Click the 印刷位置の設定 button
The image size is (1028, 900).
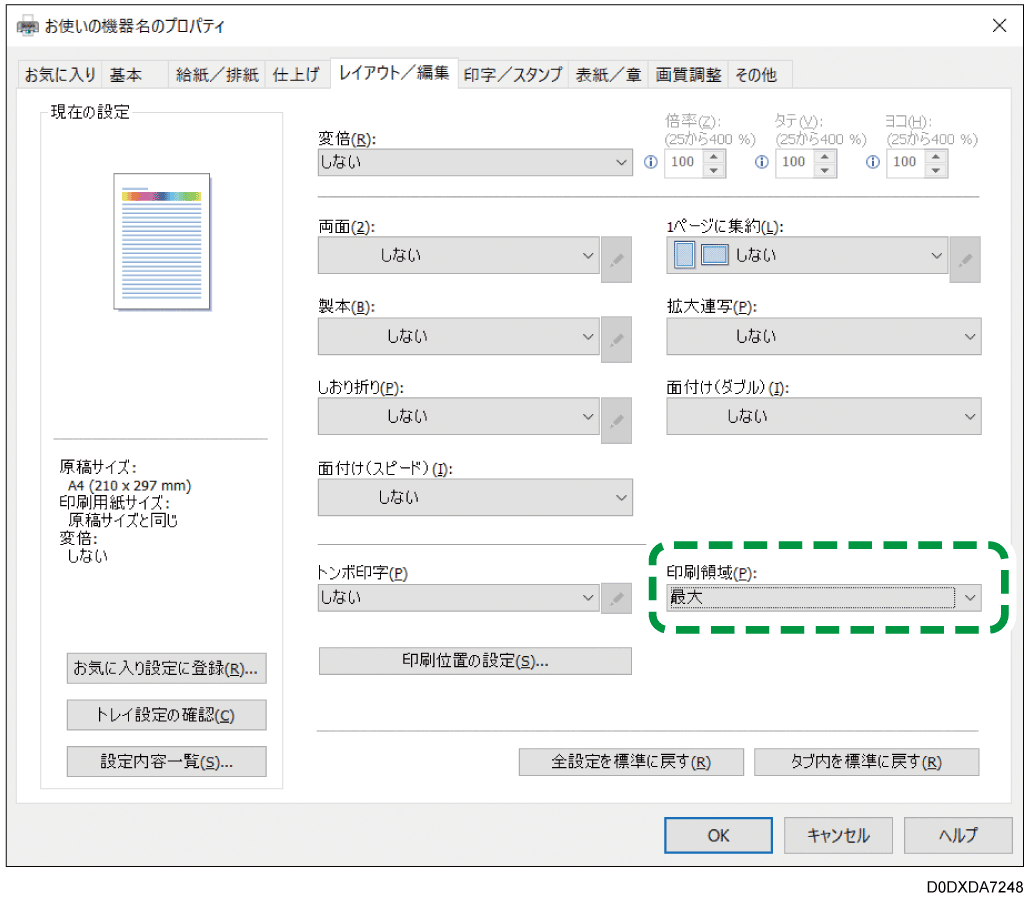point(475,661)
